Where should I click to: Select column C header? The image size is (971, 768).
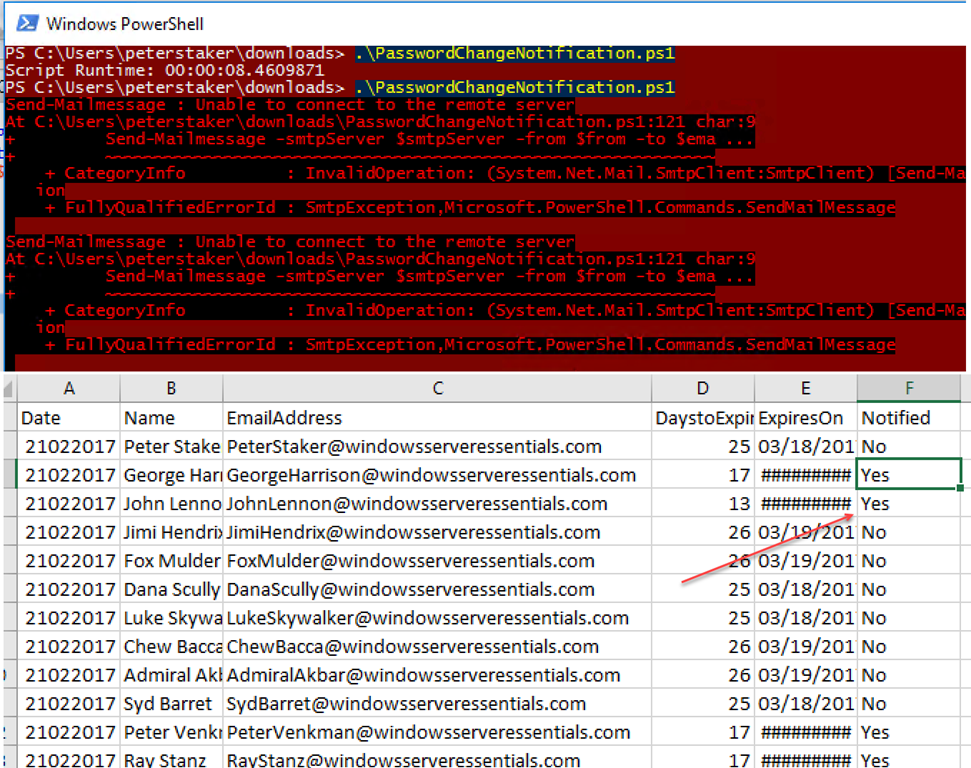[x=436, y=389]
